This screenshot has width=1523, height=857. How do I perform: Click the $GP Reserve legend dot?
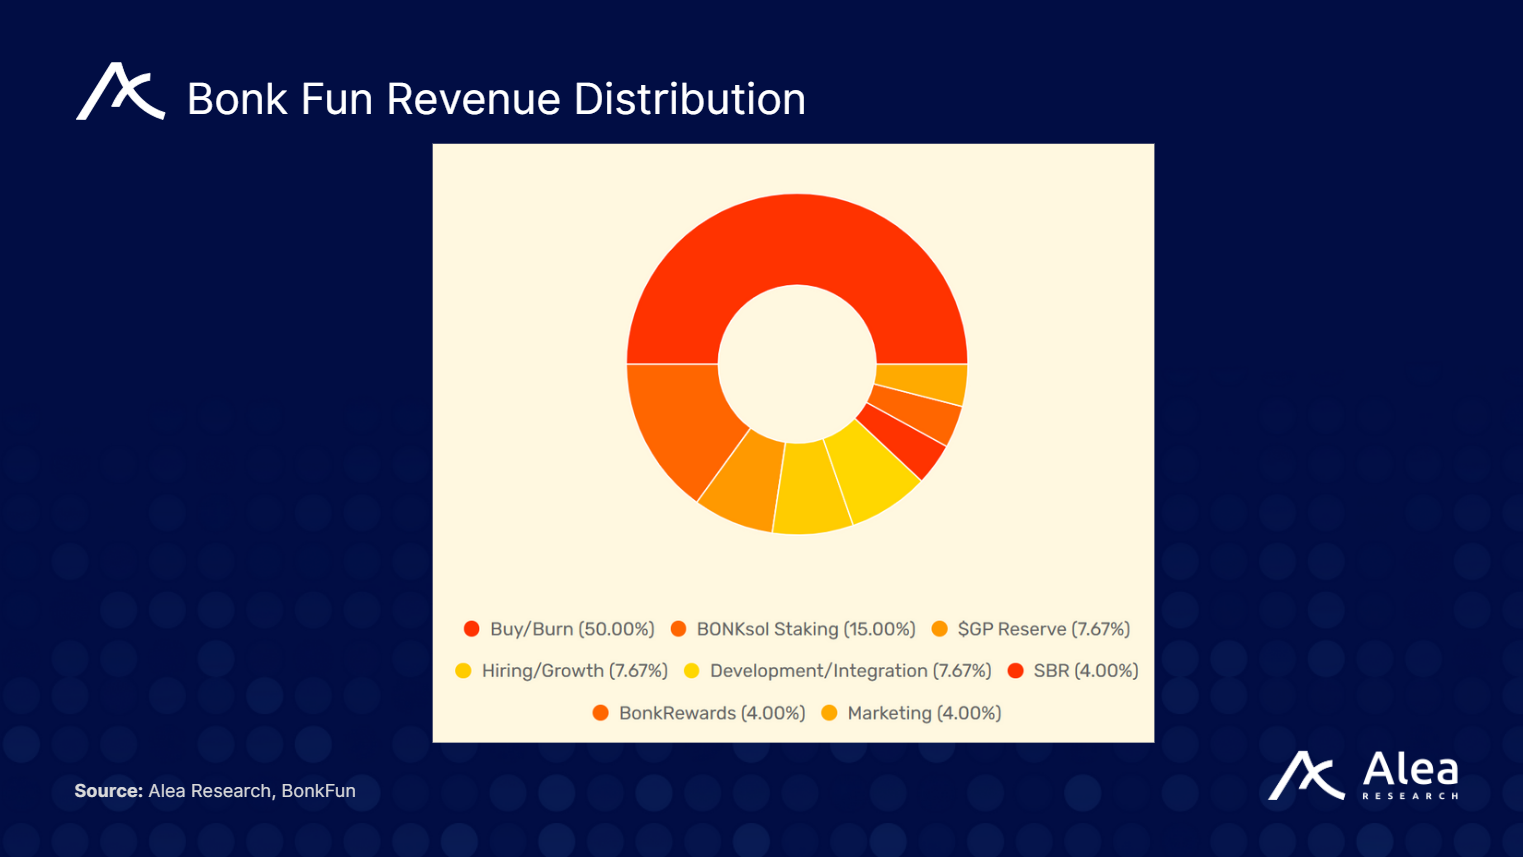[x=940, y=629]
